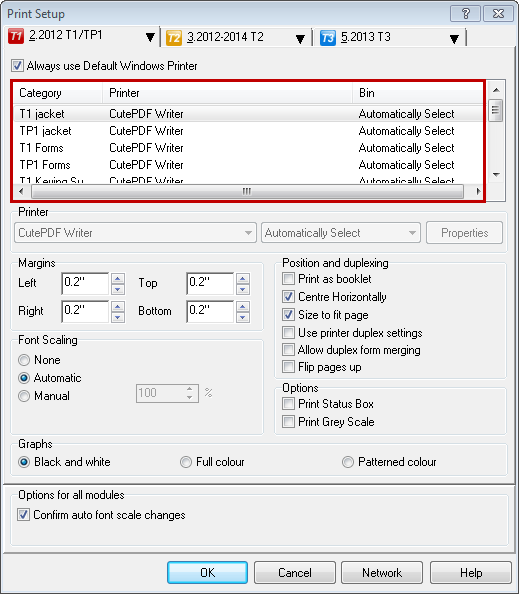Click the blue T3 module icon

[328, 38]
